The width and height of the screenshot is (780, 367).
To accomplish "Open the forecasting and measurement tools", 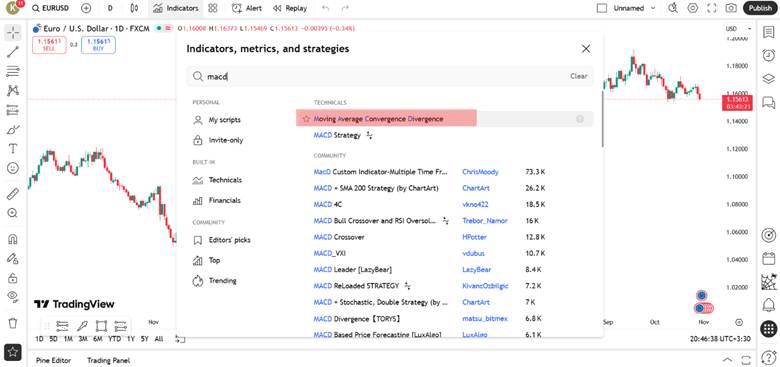I will (13, 110).
